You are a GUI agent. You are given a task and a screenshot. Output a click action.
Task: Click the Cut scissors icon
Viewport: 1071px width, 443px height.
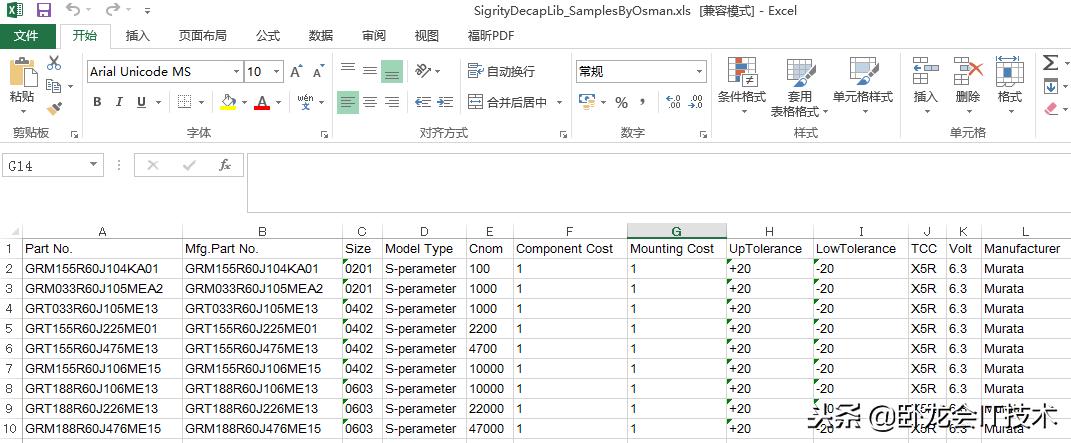54,63
